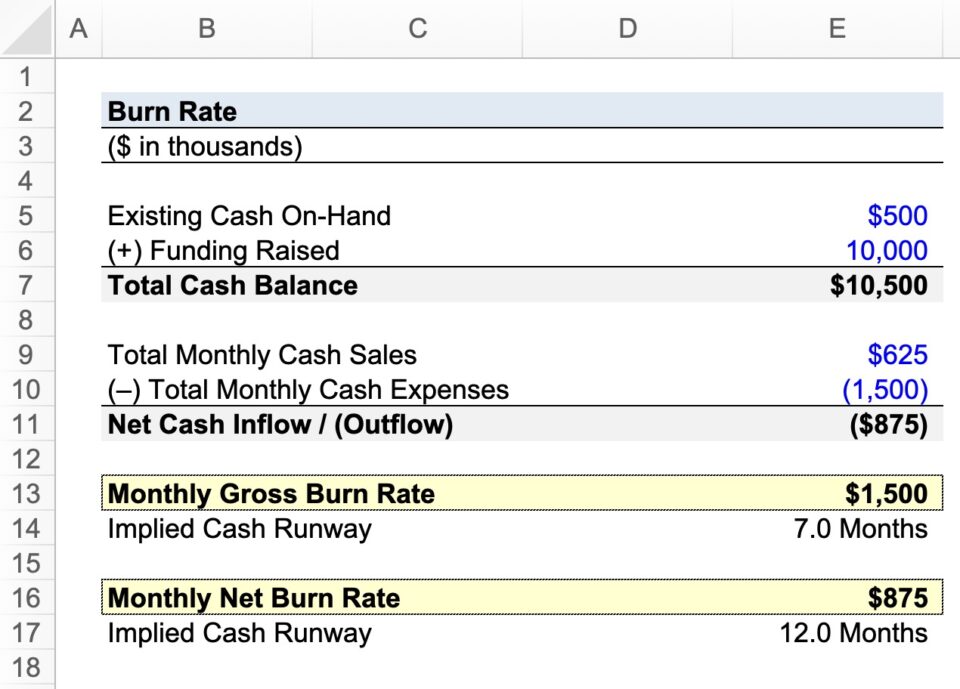
Task: Click the Monthly Gross Burn Rate $1,500 cell
Action: (836, 493)
